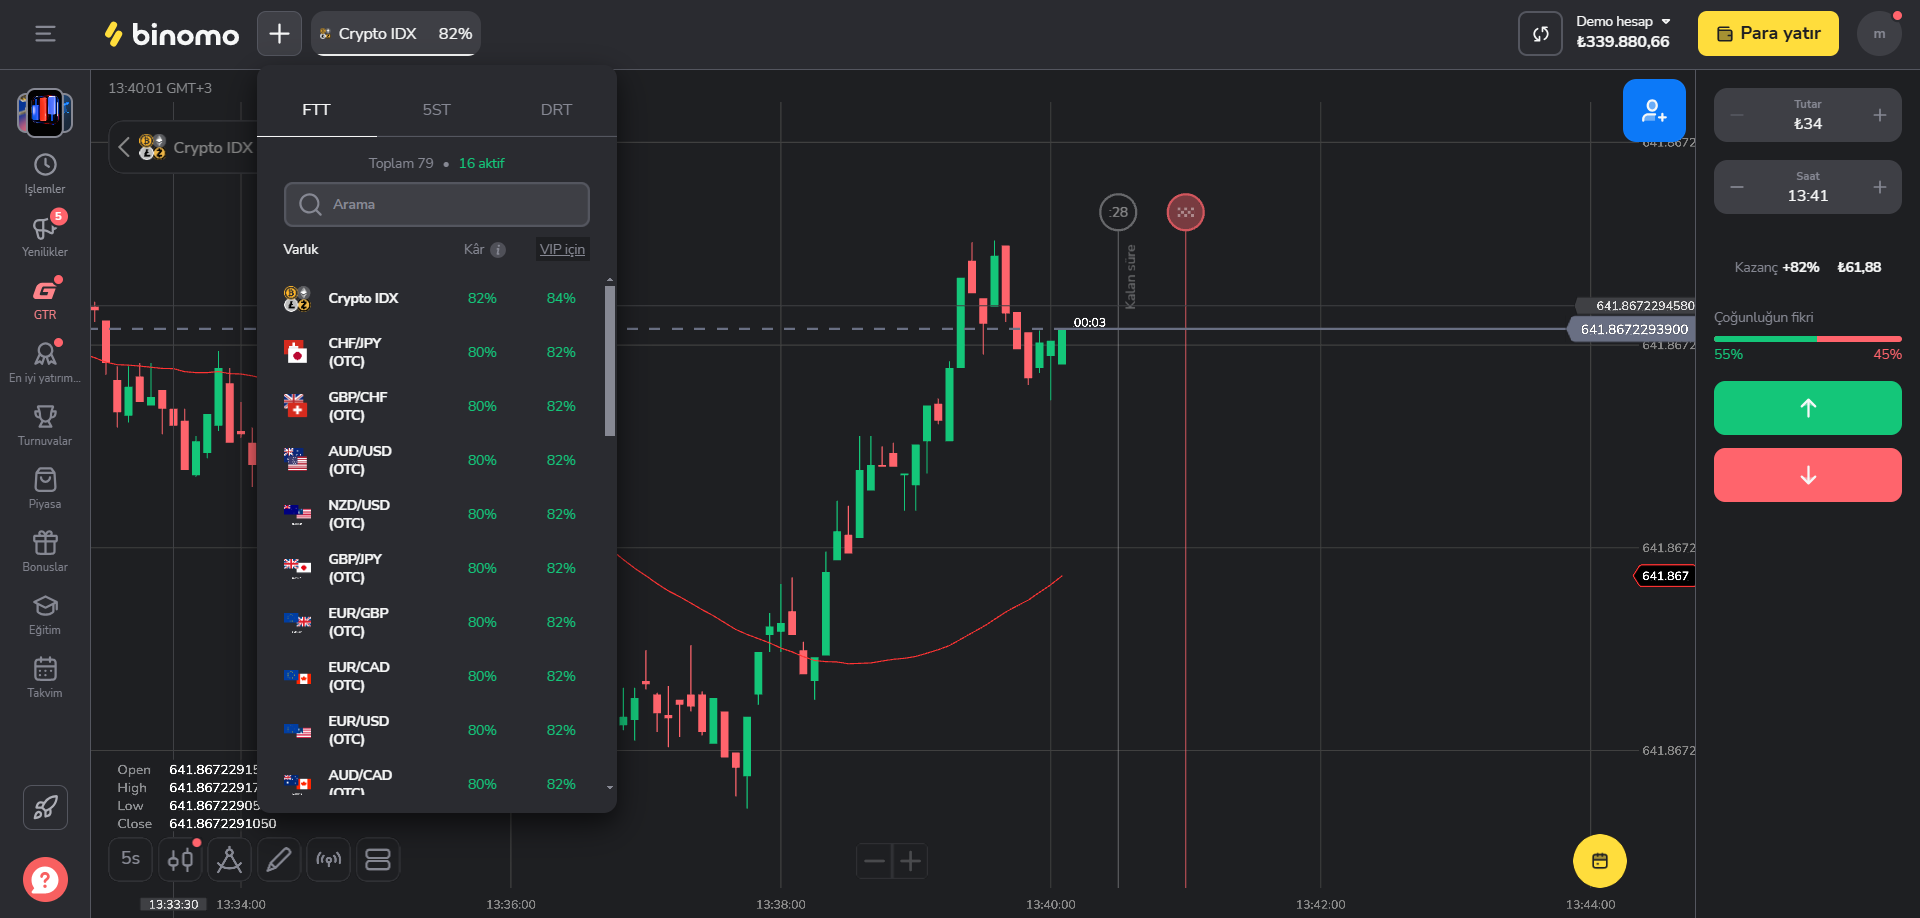Change the candlestick chart type
Screen dimensions: 1920x918
(x=181, y=860)
